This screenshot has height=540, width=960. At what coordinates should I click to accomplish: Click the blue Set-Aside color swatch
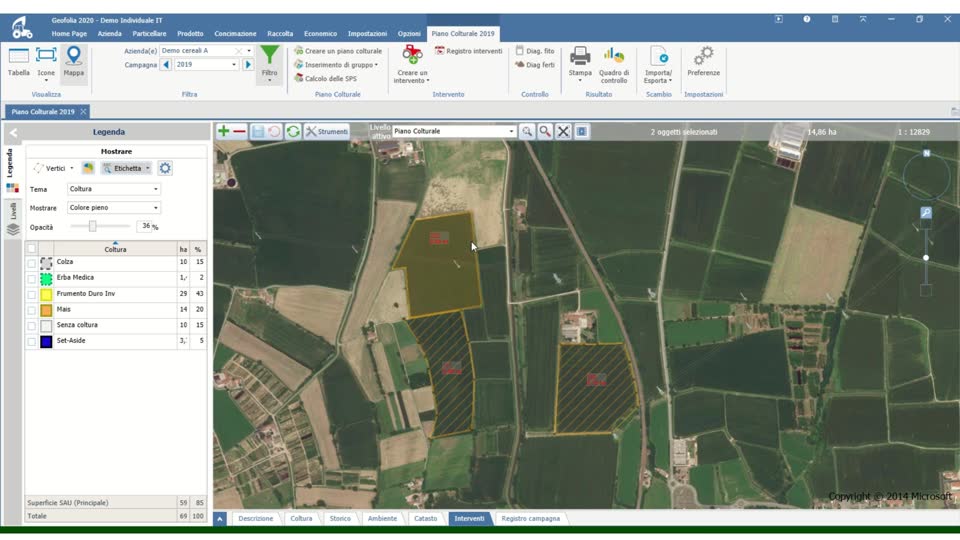coord(46,342)
